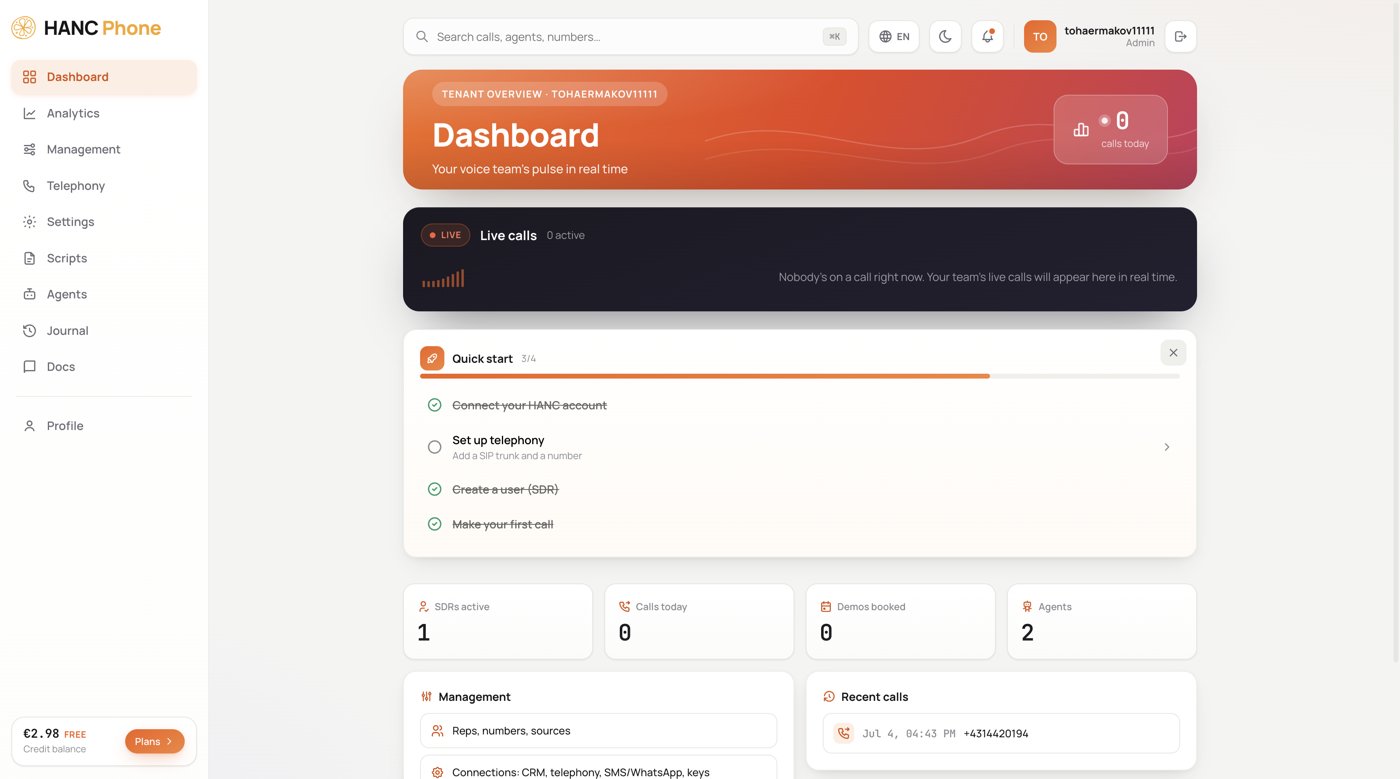The width and height of the screenshot is (1400, 779).
Task: Click the Agents card robot icon
Action: point(1027,607)
